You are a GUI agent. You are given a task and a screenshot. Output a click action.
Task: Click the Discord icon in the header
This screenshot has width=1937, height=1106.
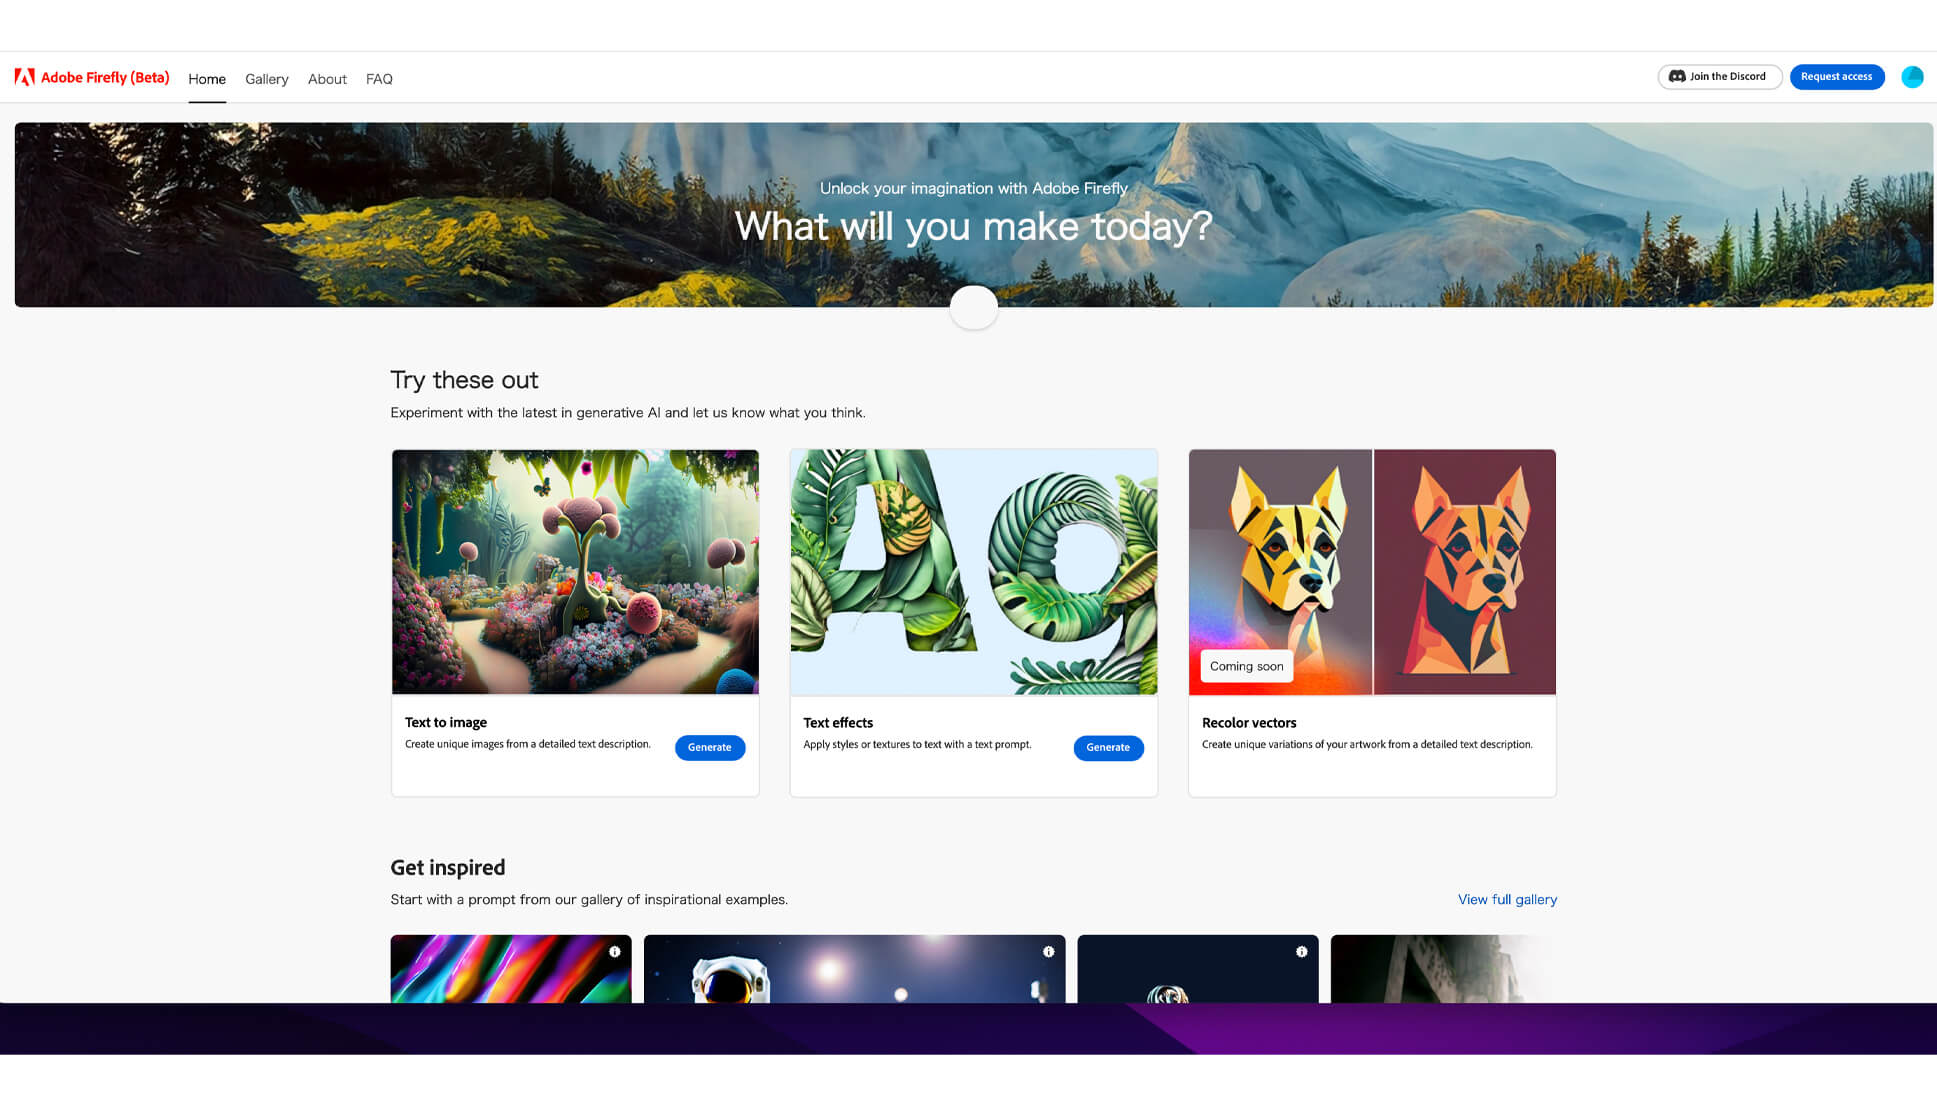pyautogui.click(x=1676, y=76)
